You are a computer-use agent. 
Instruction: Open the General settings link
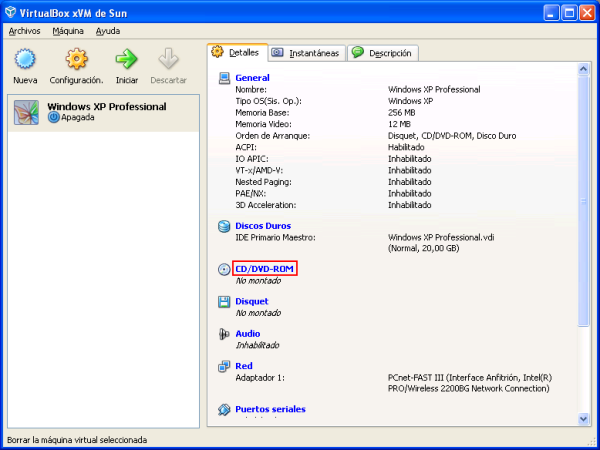252,77
